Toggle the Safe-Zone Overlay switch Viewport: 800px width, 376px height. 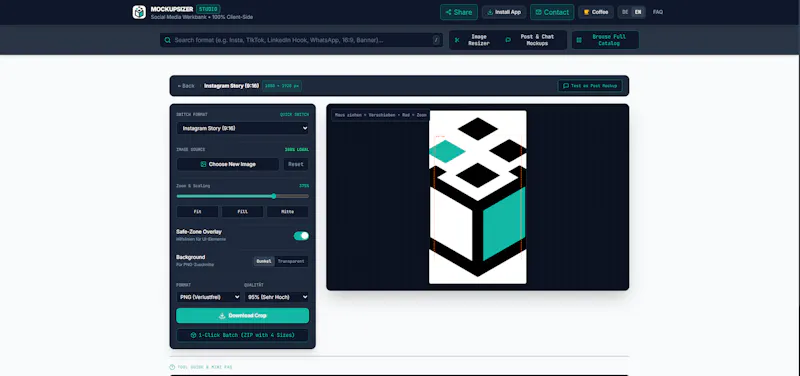[x=301, y=236]
